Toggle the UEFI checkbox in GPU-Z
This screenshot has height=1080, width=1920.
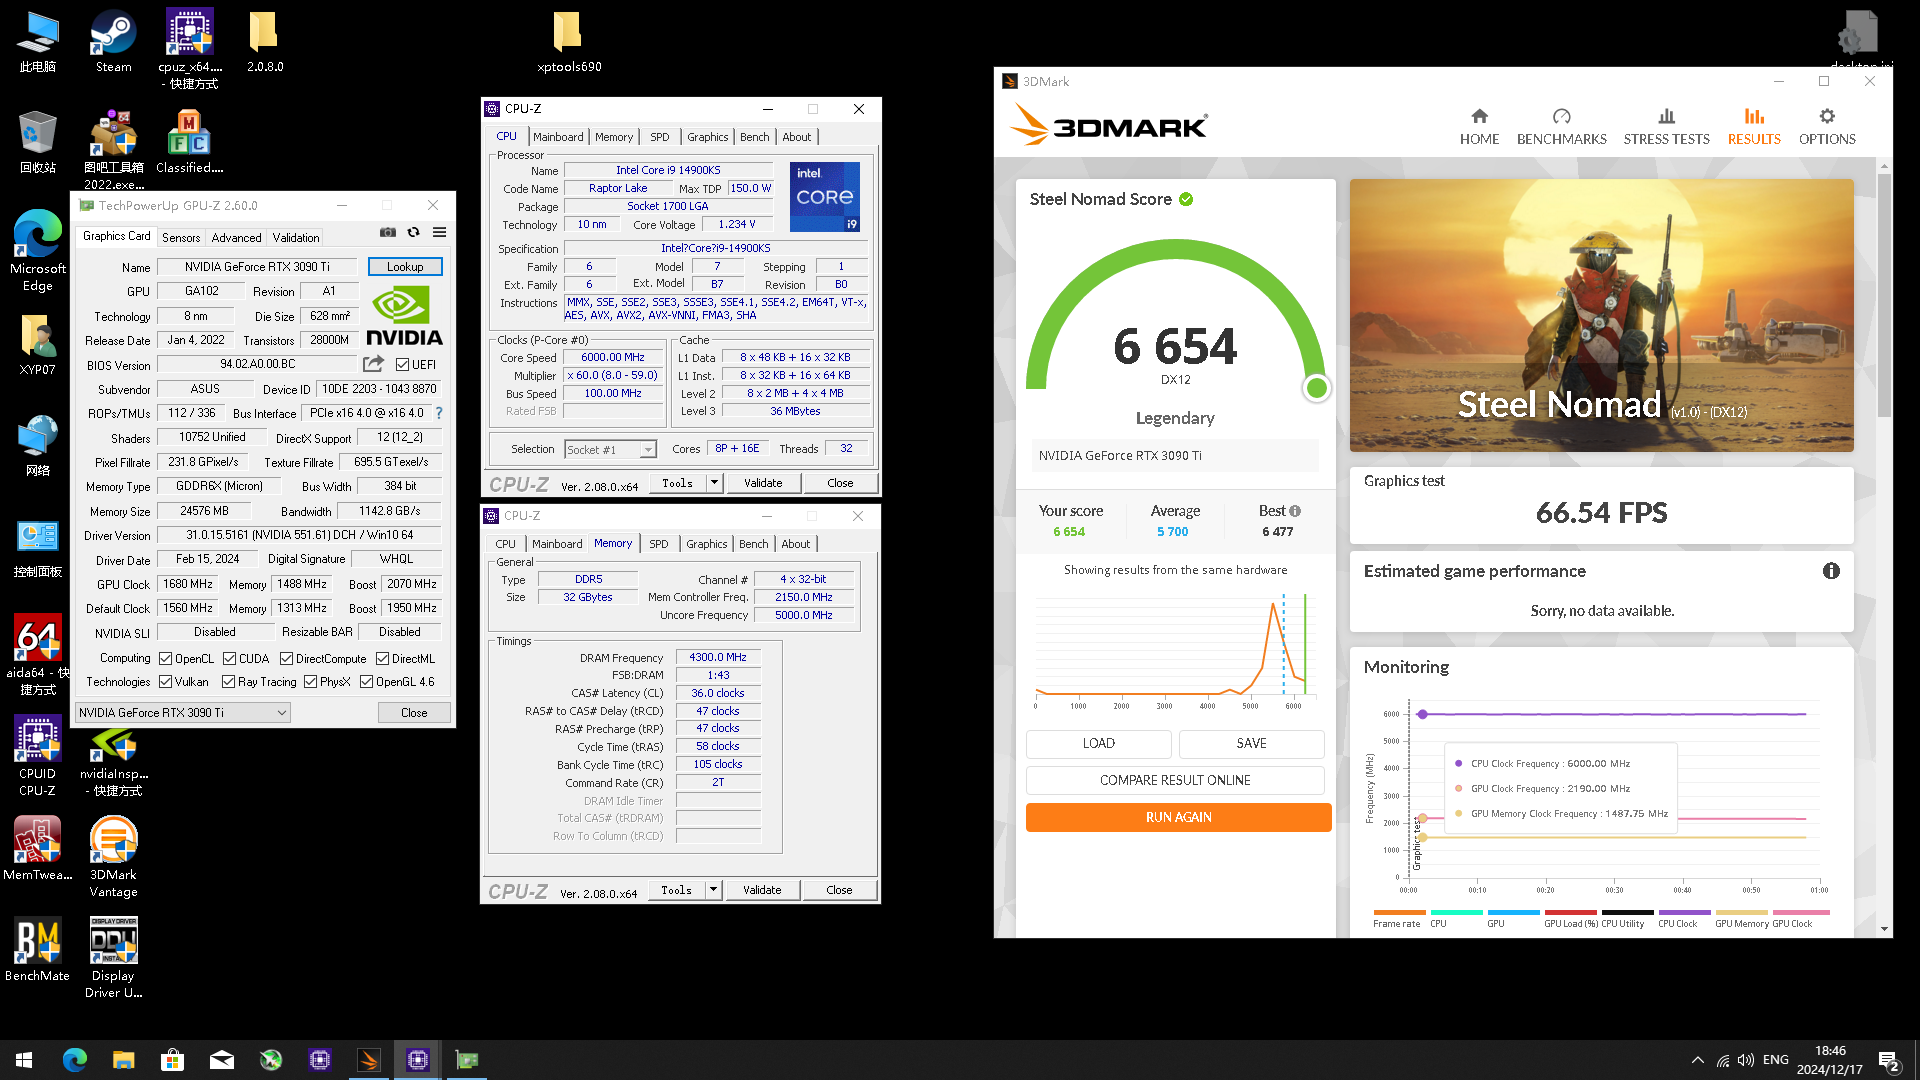(403, 365)
